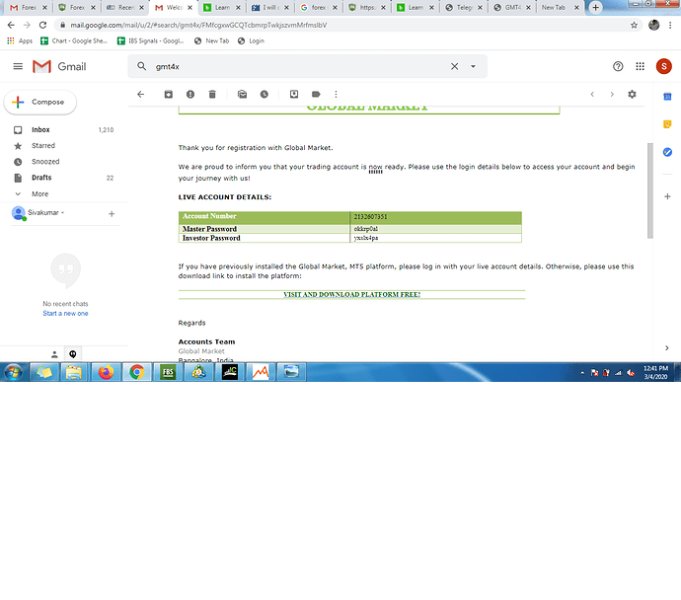Apply a label using the label icon

(316, 94)
